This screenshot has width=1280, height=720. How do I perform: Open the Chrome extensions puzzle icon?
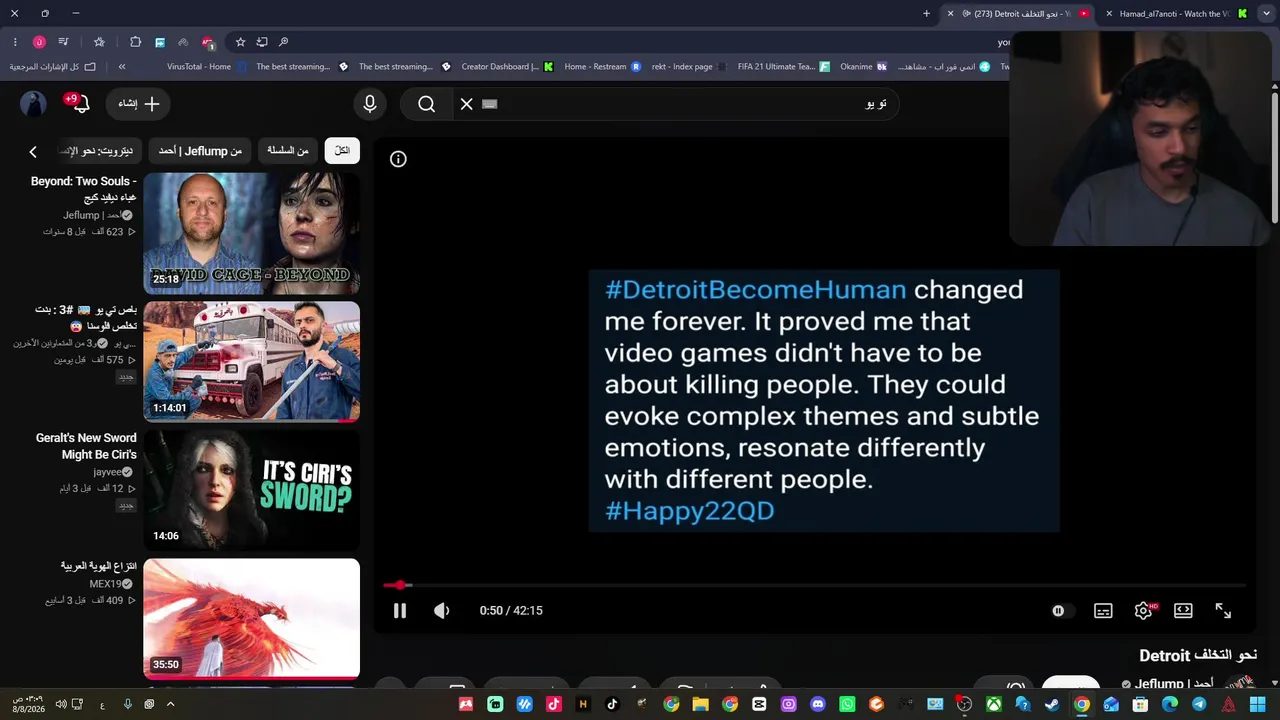coord(135,42)
